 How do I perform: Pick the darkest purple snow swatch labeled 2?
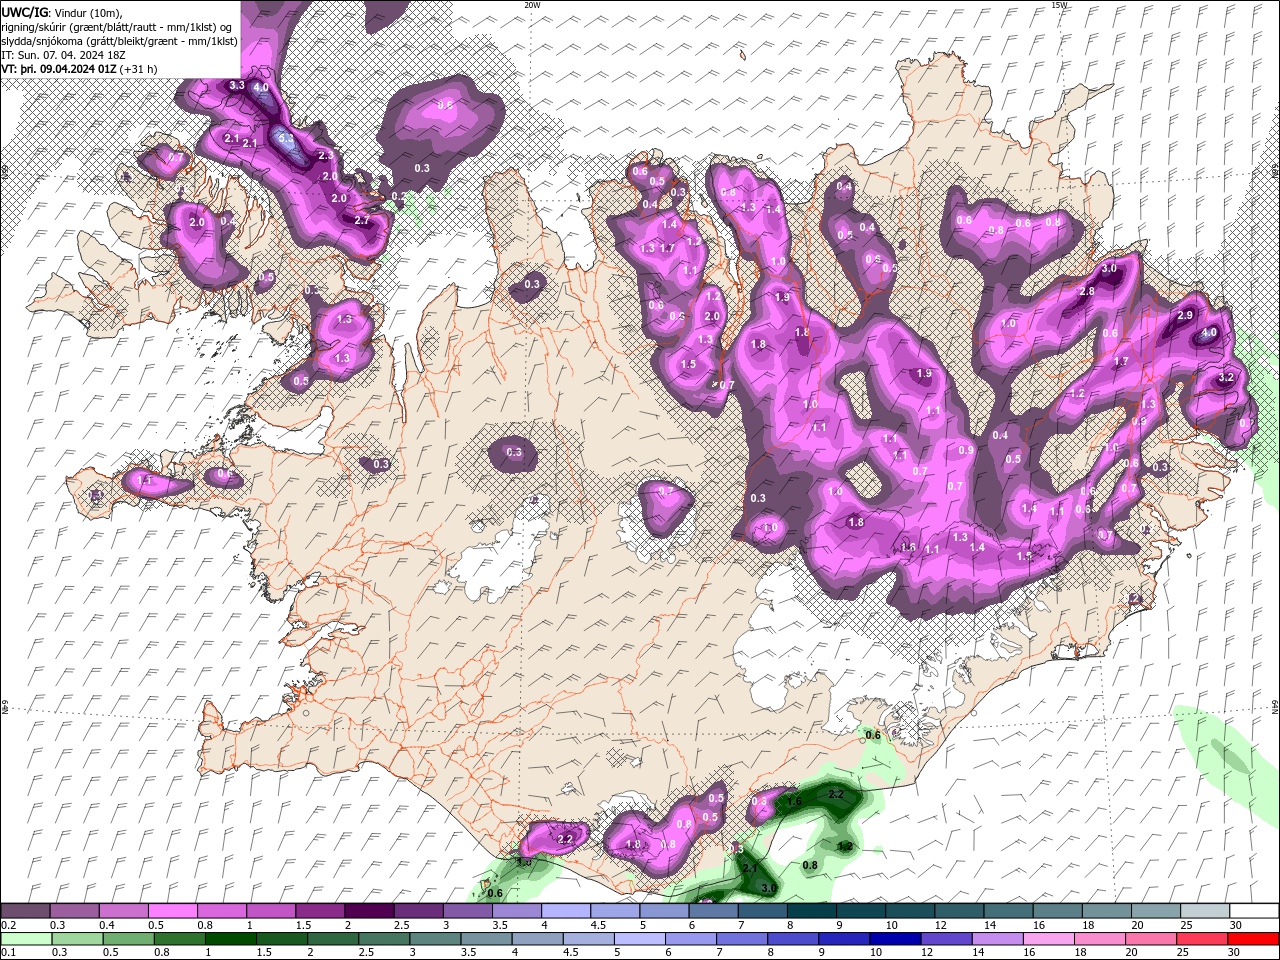[x=368, y=911]
